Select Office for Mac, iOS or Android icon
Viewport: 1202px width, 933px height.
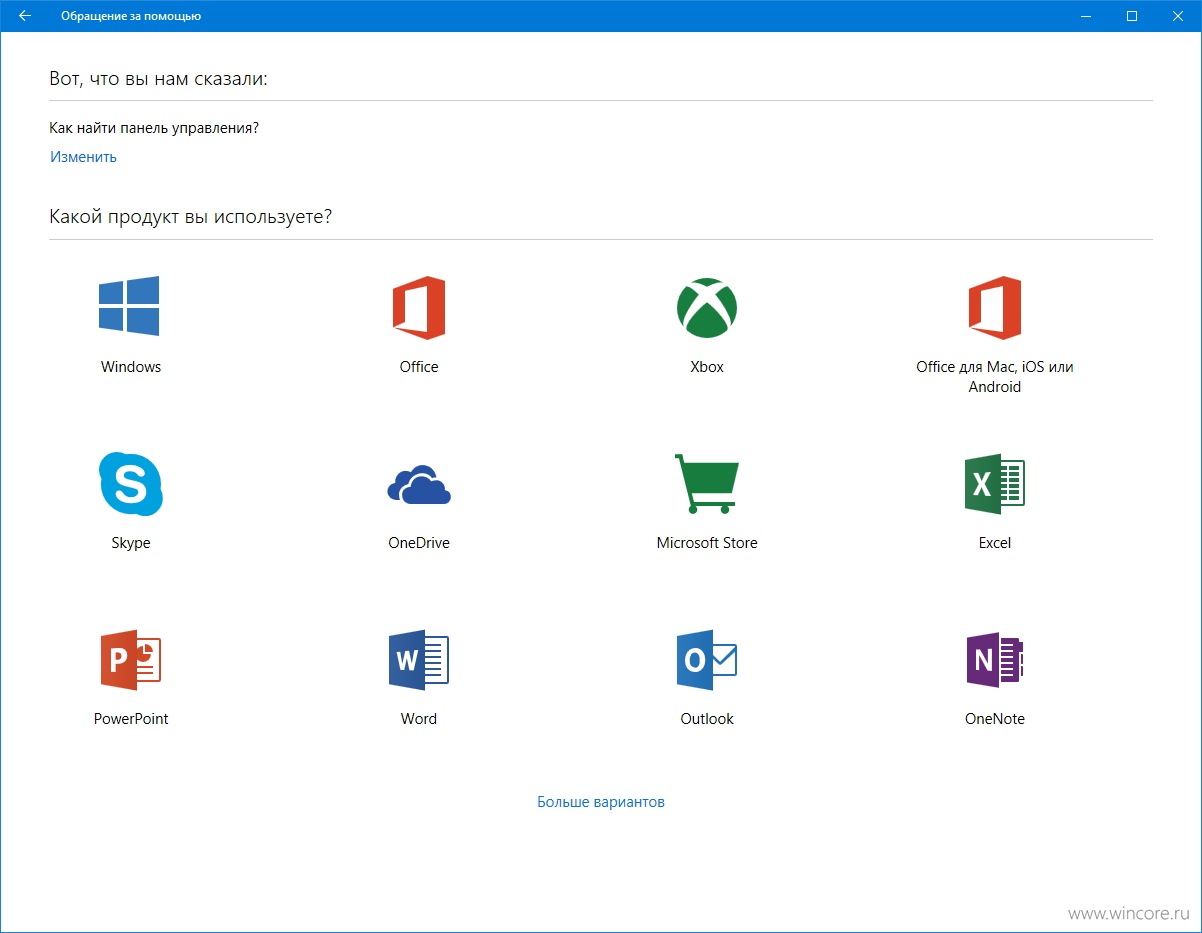point(995,308)
